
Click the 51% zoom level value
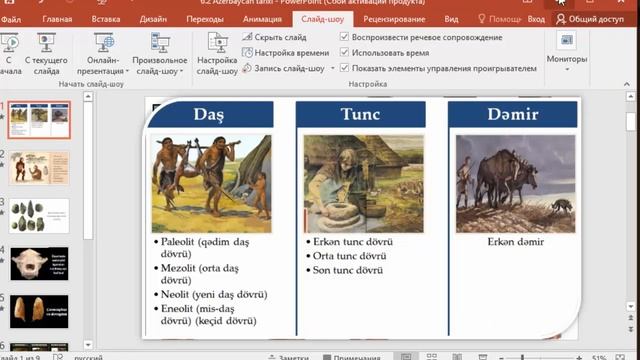point(599,358)
